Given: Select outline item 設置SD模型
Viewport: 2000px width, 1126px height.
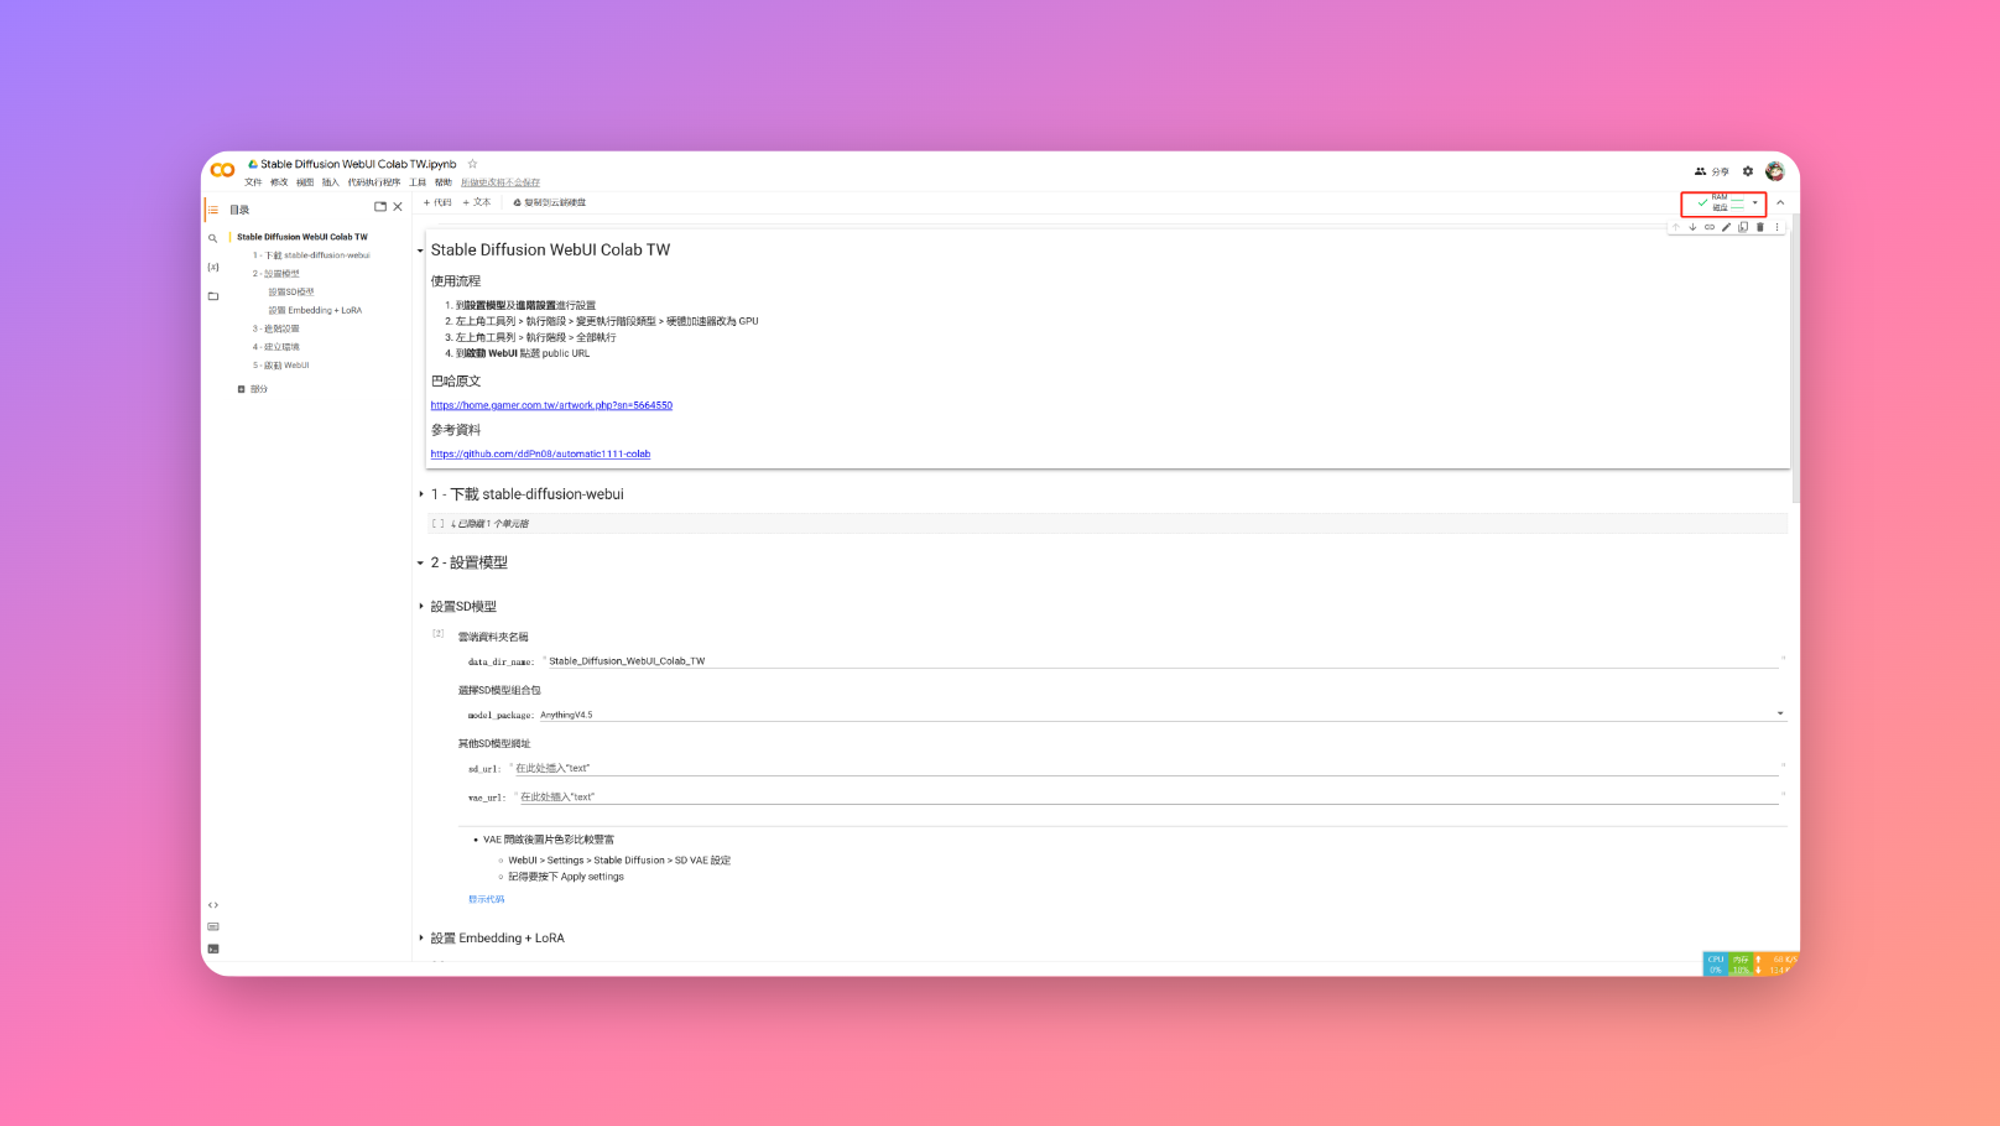Looking at the screenshot, I should click(x=291, y=292).
